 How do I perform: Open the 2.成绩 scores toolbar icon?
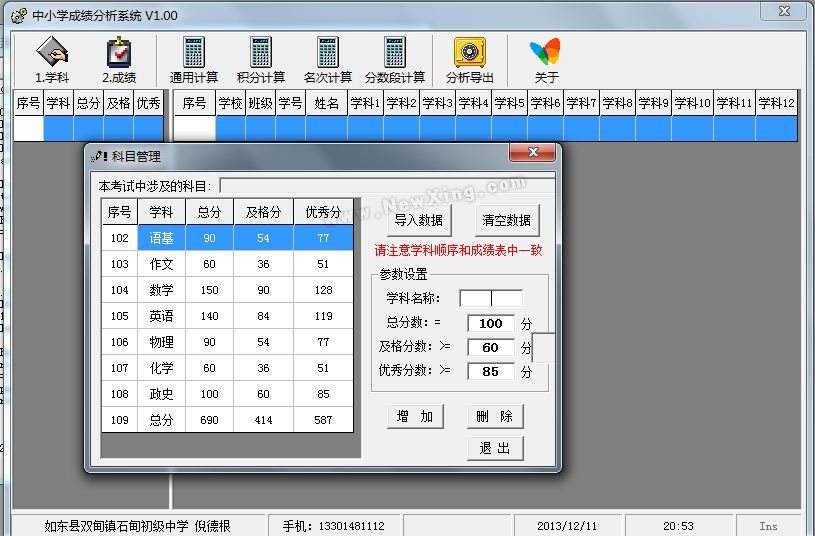[x=119, y=58]
